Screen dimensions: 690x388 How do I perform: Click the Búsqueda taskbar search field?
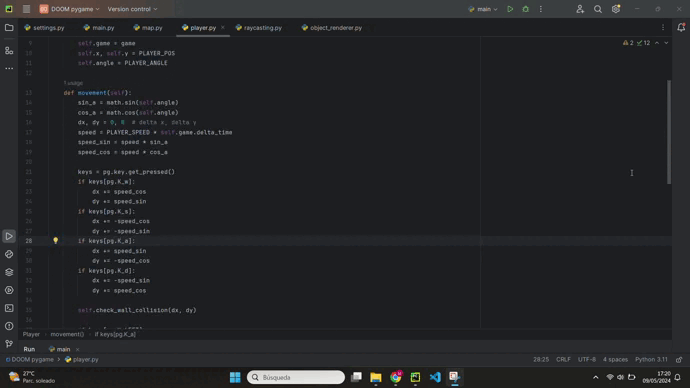click(x=296, y=377)
